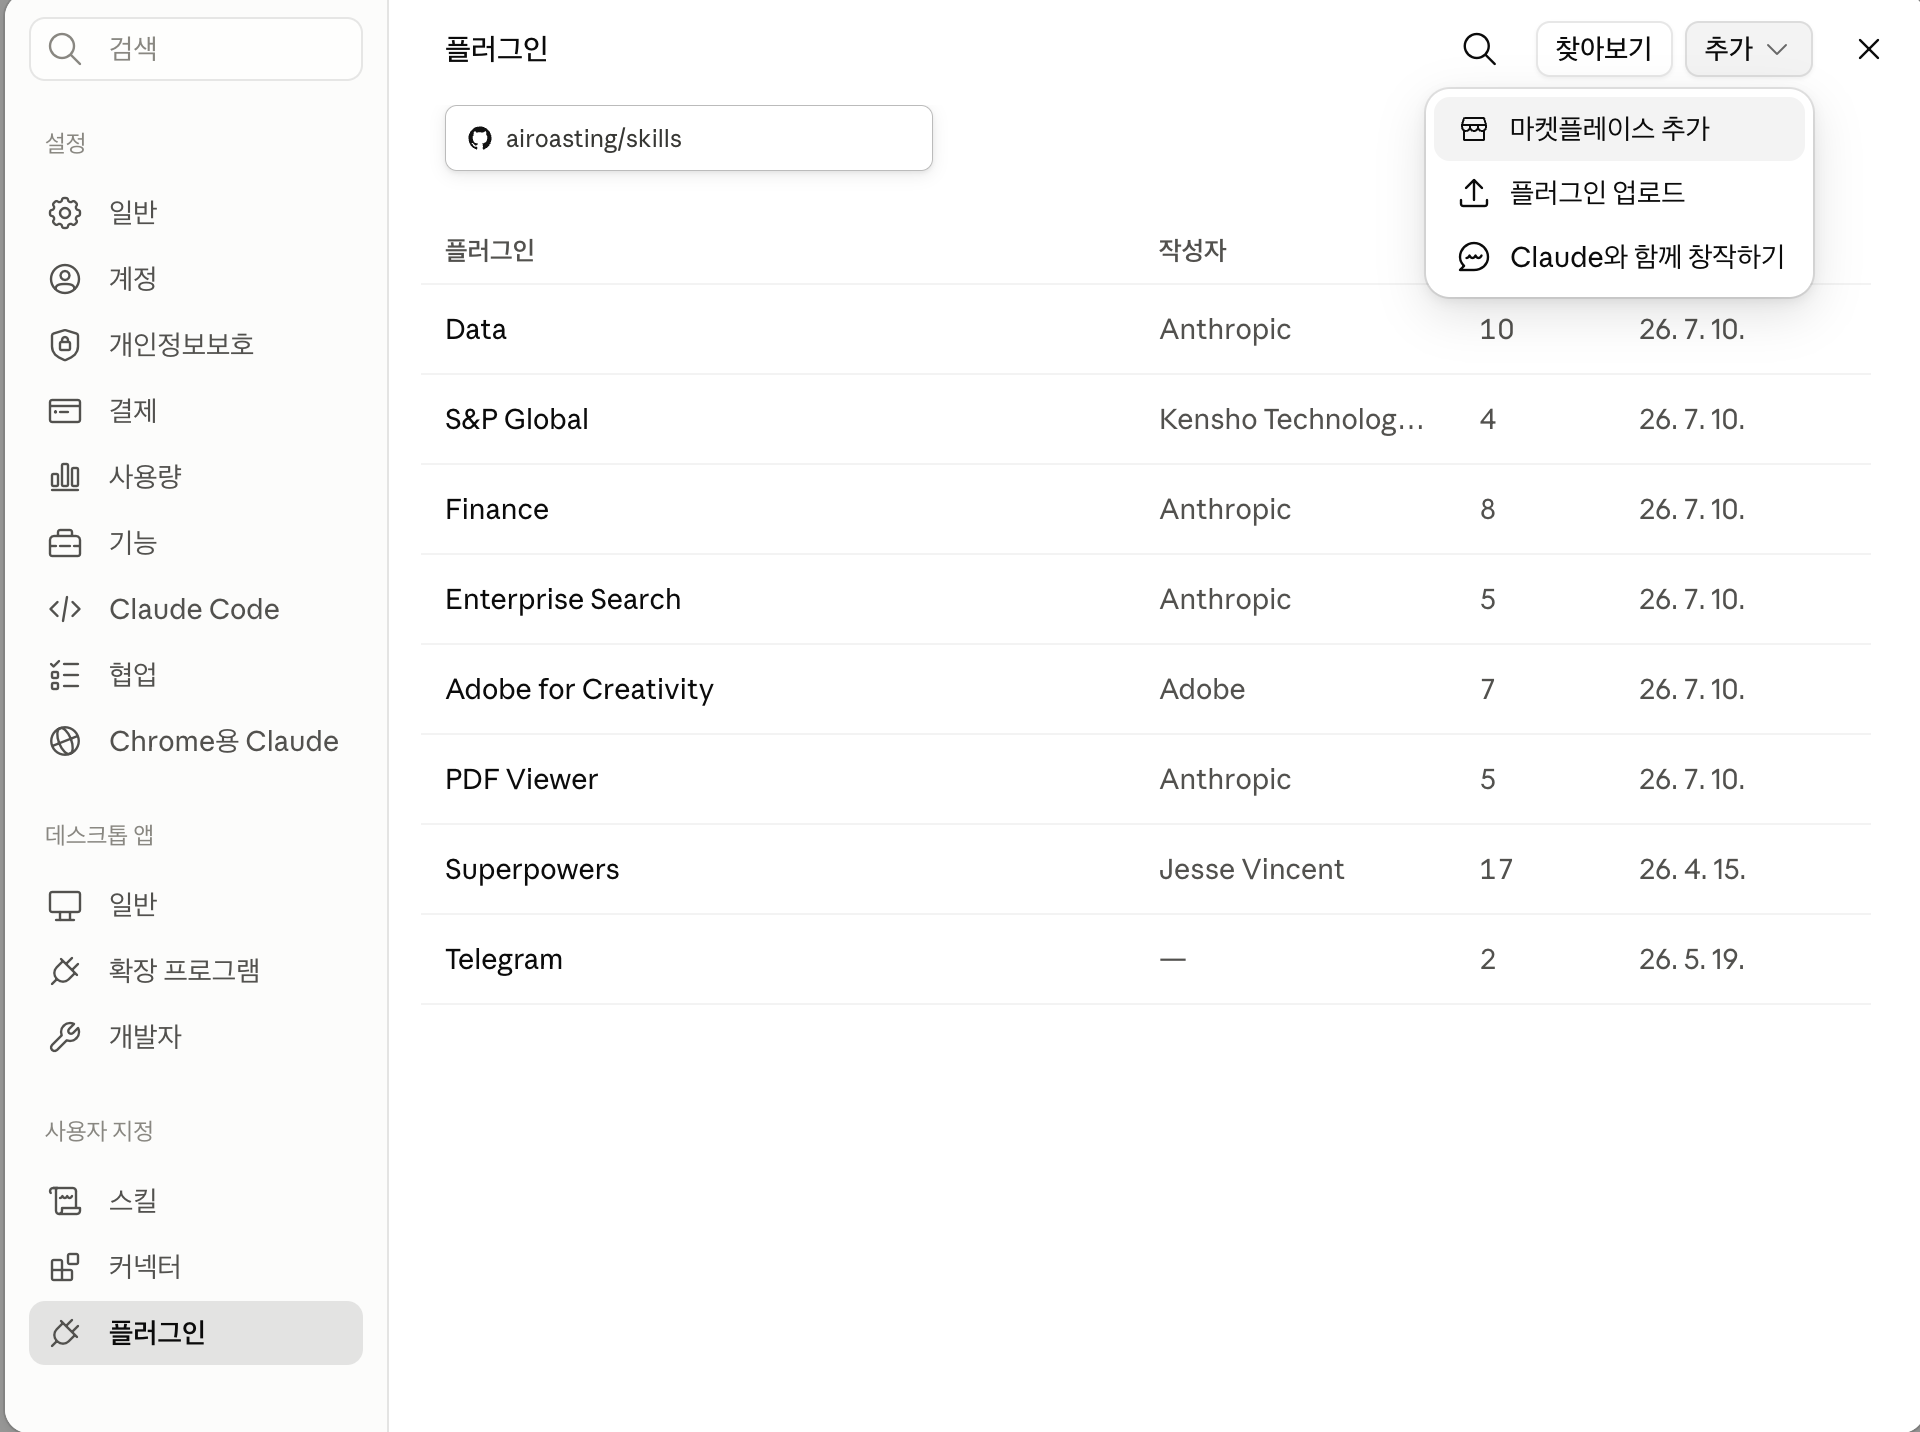Select the Superpowers plugin row
Screen dimensions: 1920x1432
pyautogui.click(x=1146, y=869)
